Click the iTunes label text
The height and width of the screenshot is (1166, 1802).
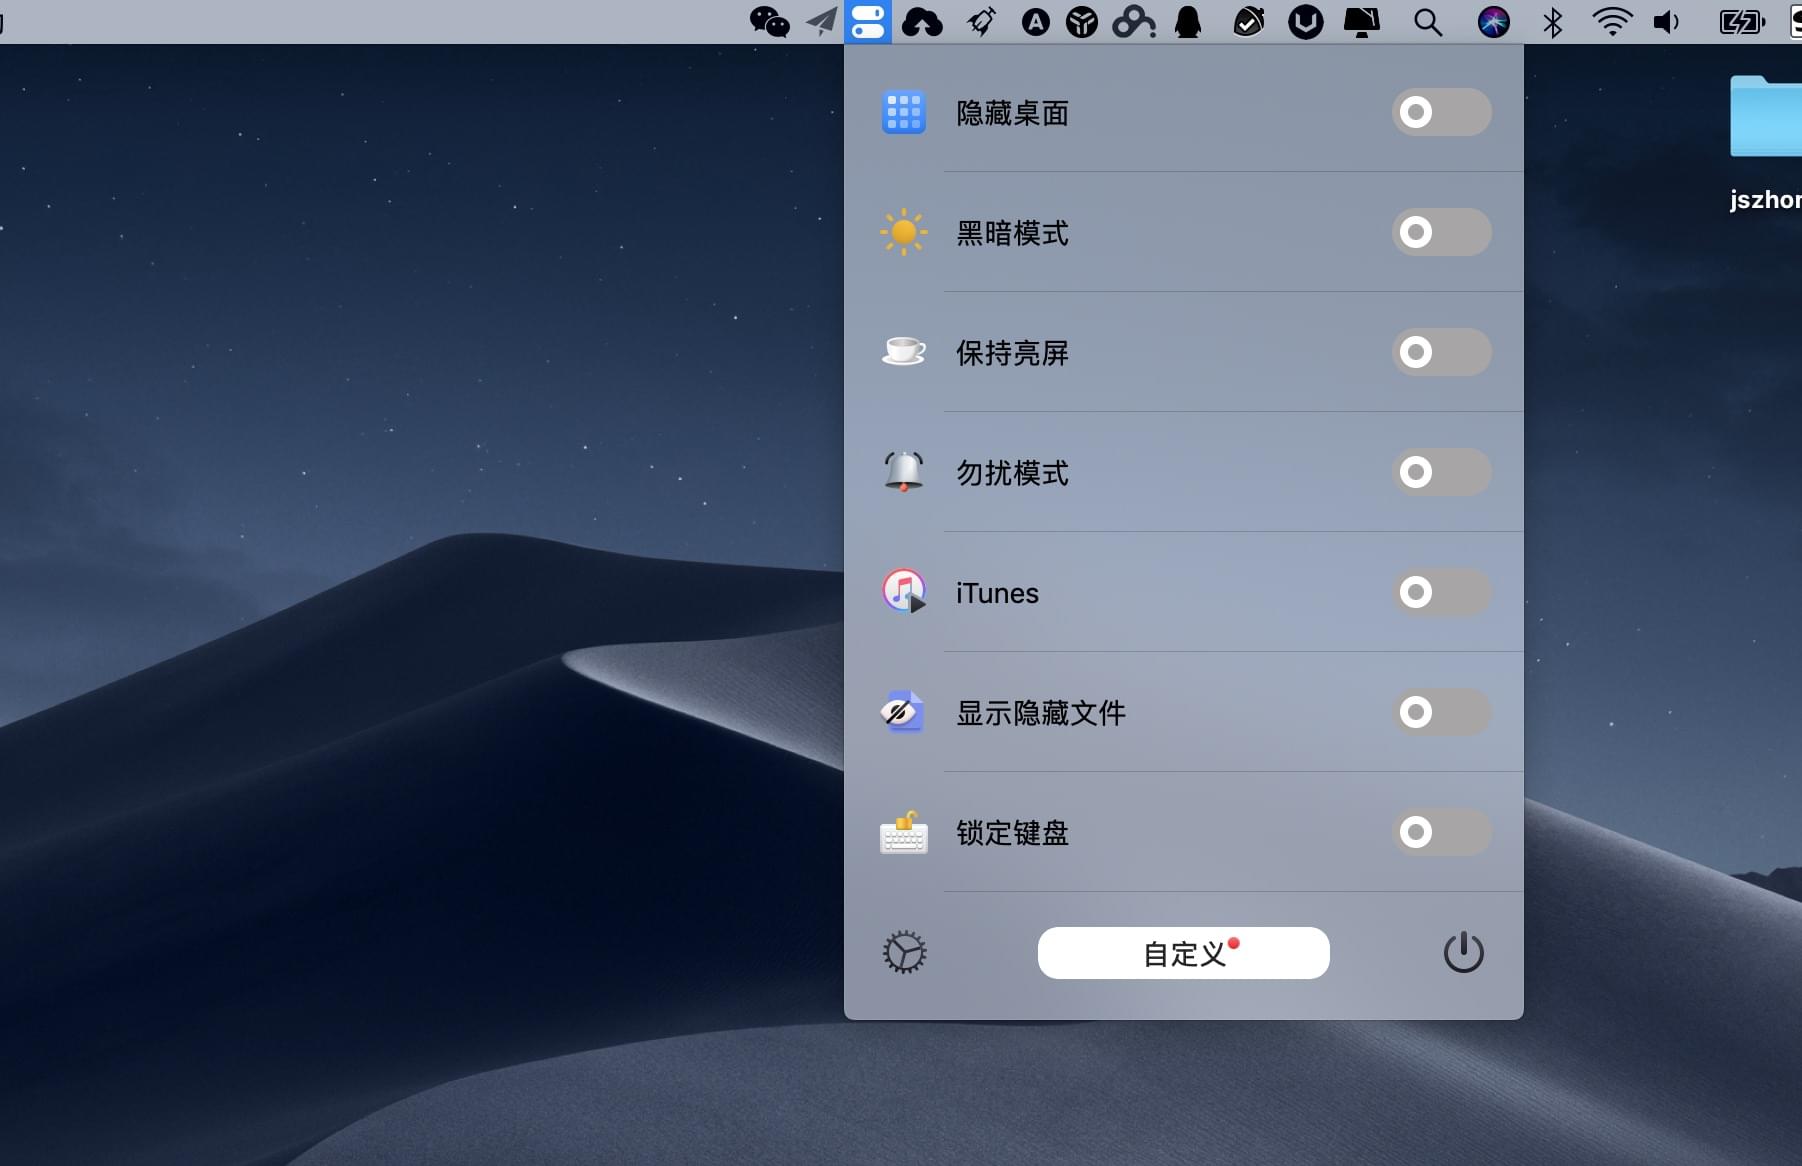(x=997, y=593)
